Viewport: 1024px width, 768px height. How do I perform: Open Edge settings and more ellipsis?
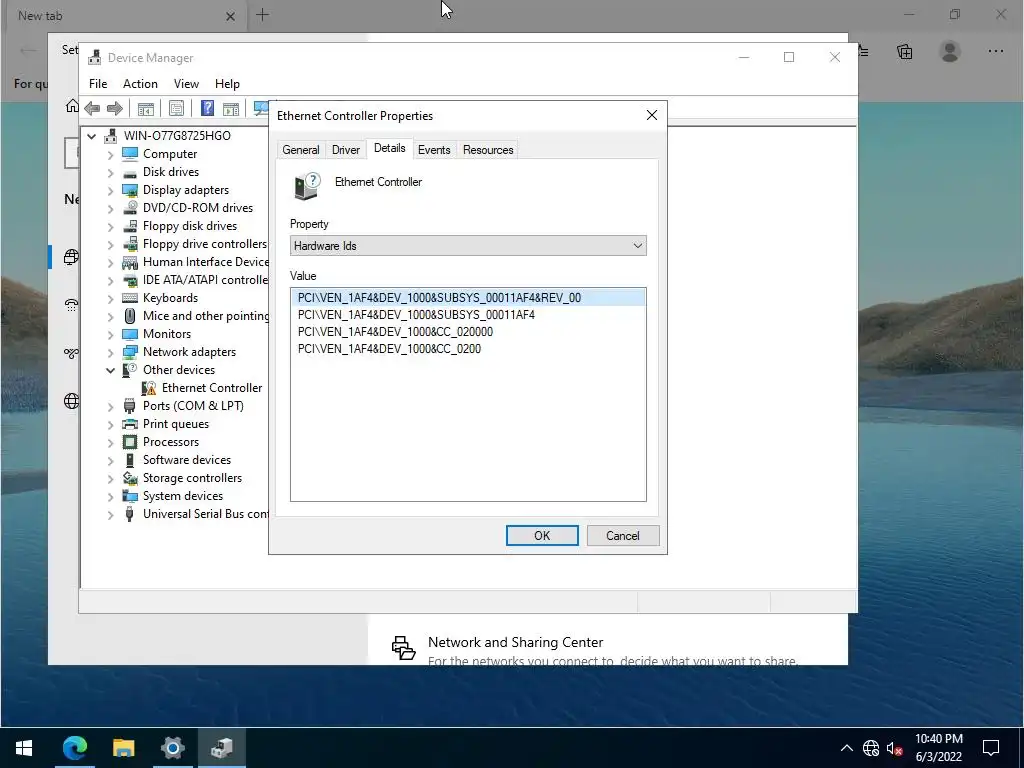pos(996,52)
